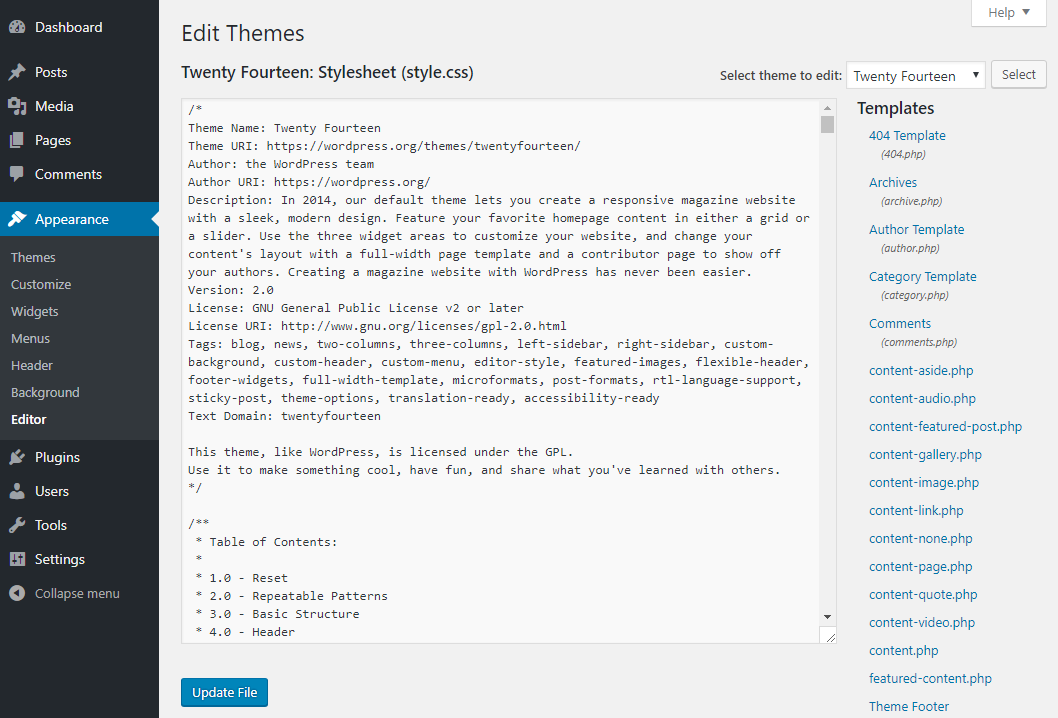Open the Help dropdown tab
The width and height of the screenshot is (1058, 718).
click(1009, 12)
